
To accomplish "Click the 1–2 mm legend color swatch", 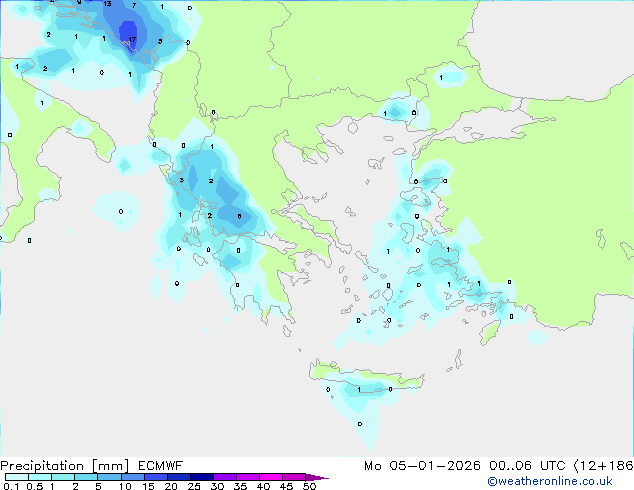I will tap(63, 477).
